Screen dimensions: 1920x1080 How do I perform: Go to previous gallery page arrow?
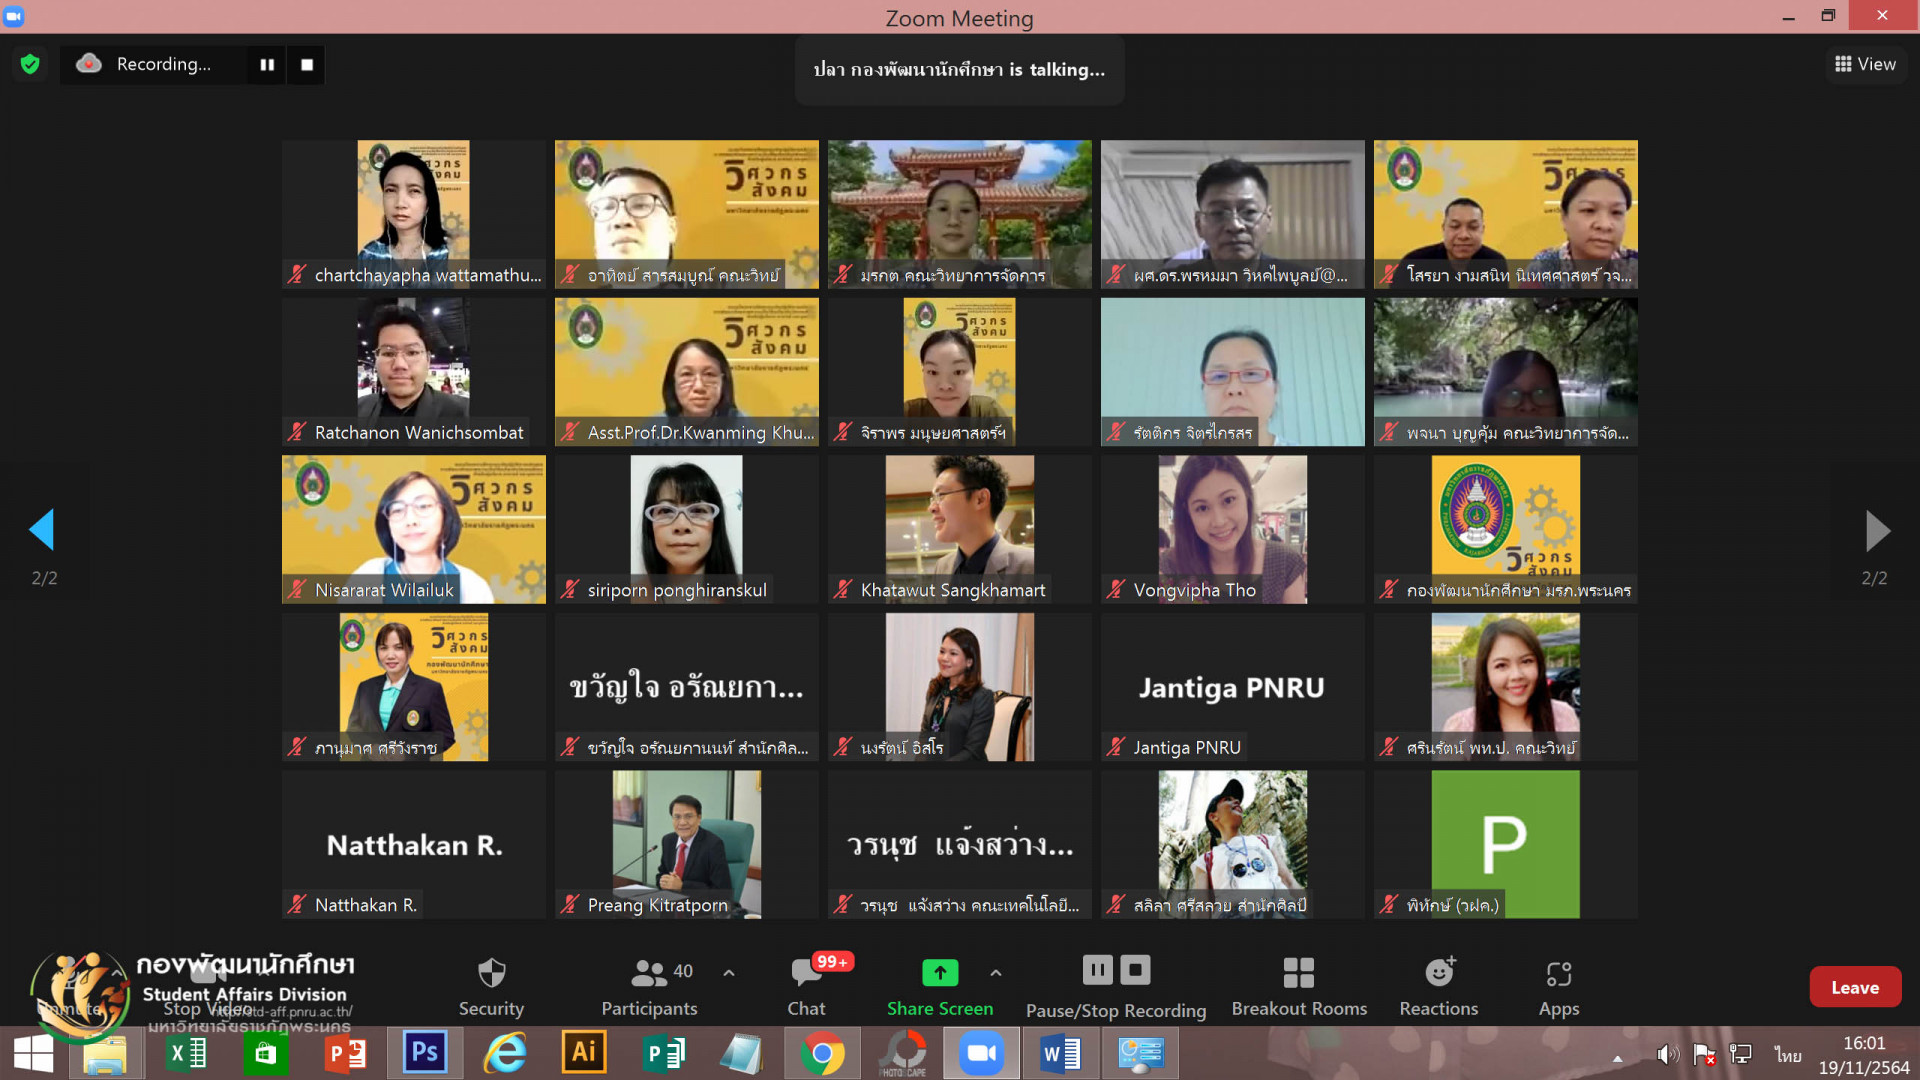coord(42,530)
